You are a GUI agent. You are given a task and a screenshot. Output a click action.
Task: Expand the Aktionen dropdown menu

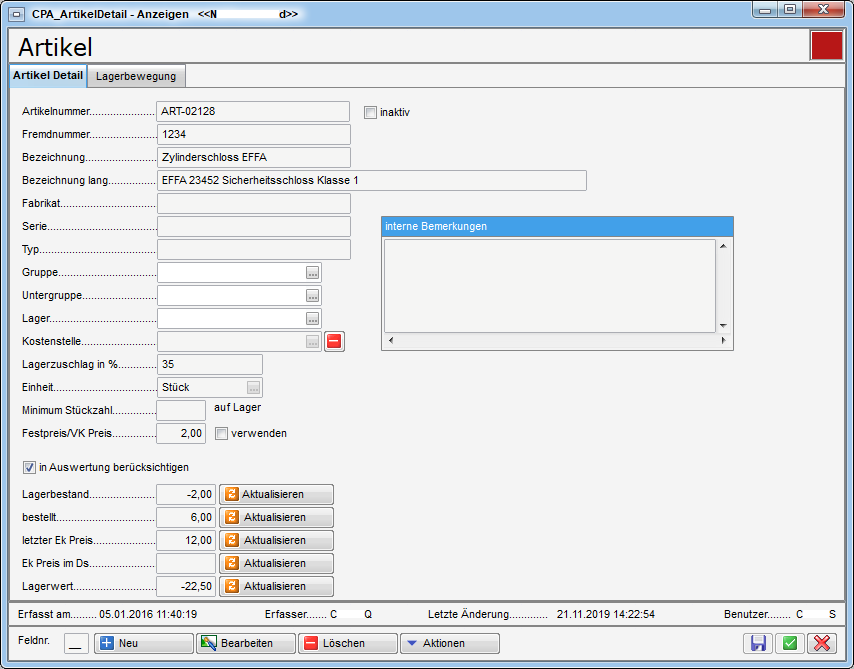448,643
